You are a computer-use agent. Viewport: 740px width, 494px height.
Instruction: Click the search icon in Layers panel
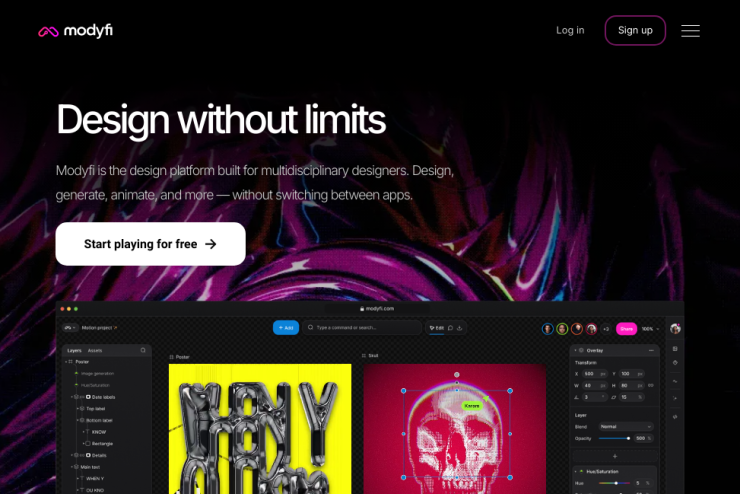coord(143,350)
